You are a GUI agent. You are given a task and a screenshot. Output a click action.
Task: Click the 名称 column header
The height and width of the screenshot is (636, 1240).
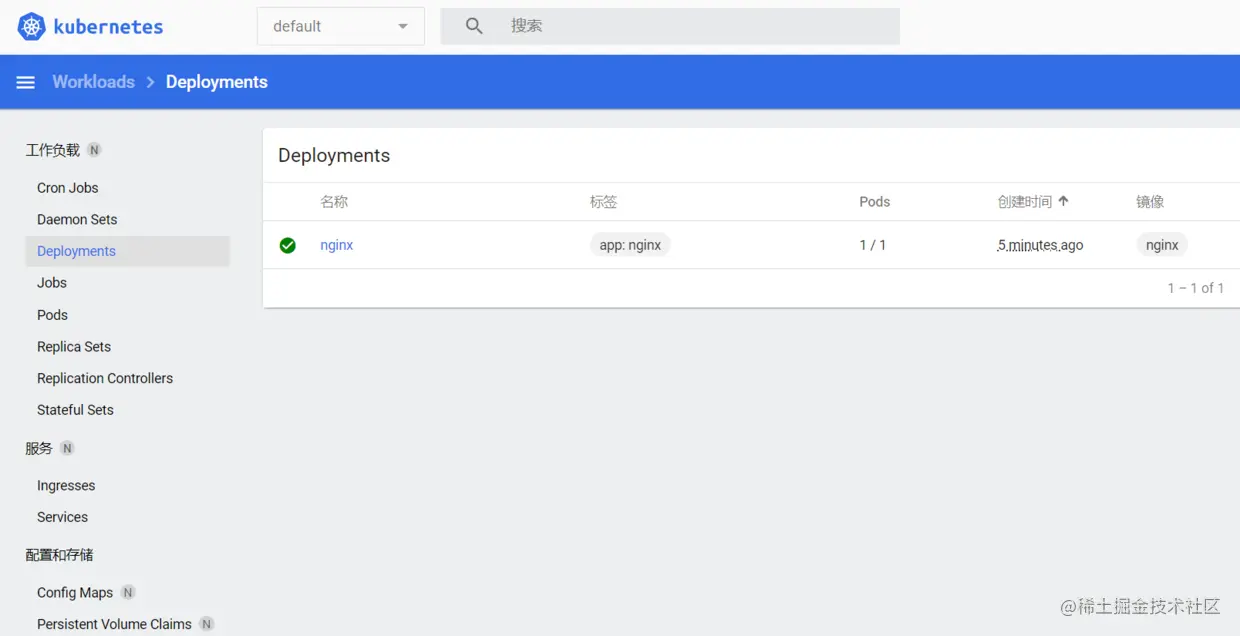click(334, 201)
